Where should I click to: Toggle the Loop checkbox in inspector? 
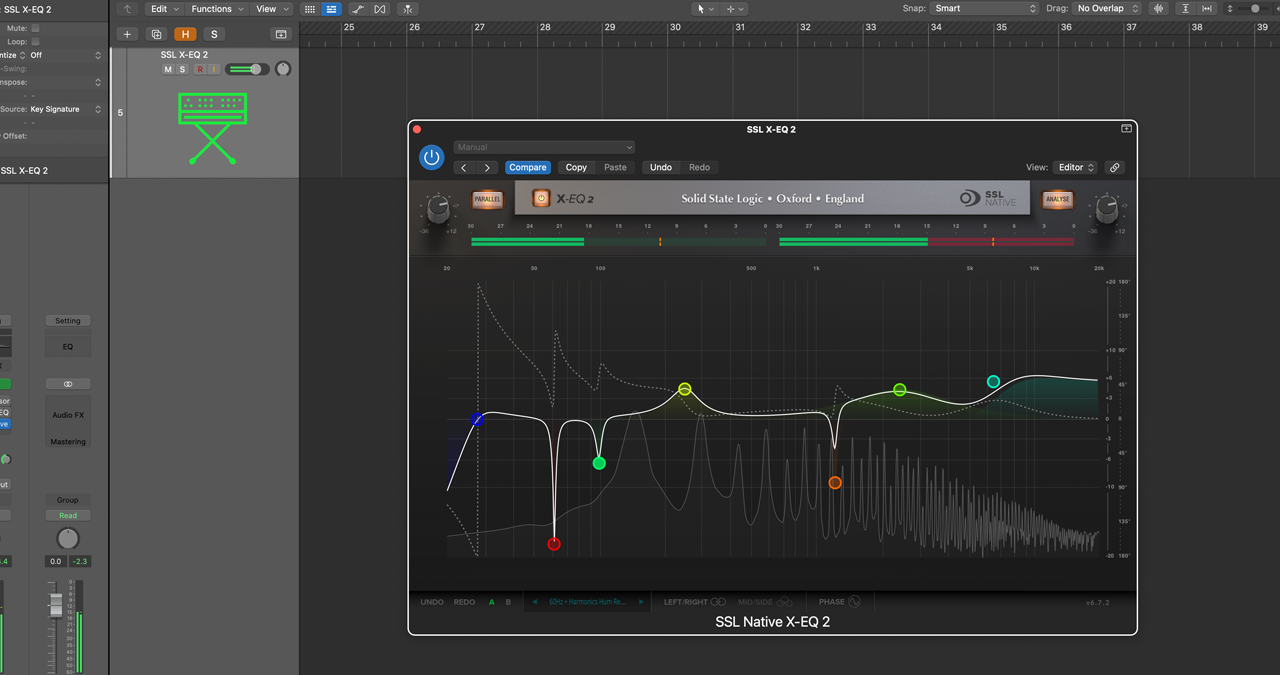tap(36, 42)
